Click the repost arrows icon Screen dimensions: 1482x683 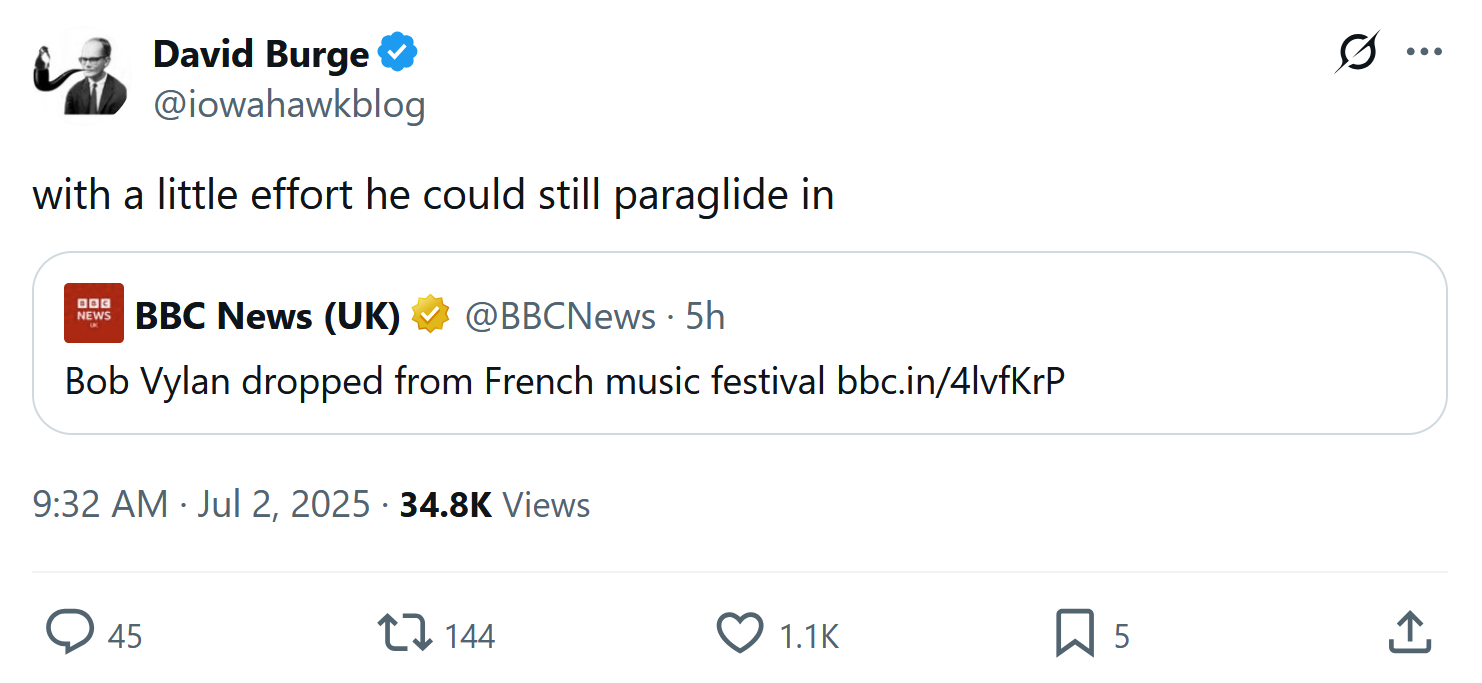click(404, 633)
